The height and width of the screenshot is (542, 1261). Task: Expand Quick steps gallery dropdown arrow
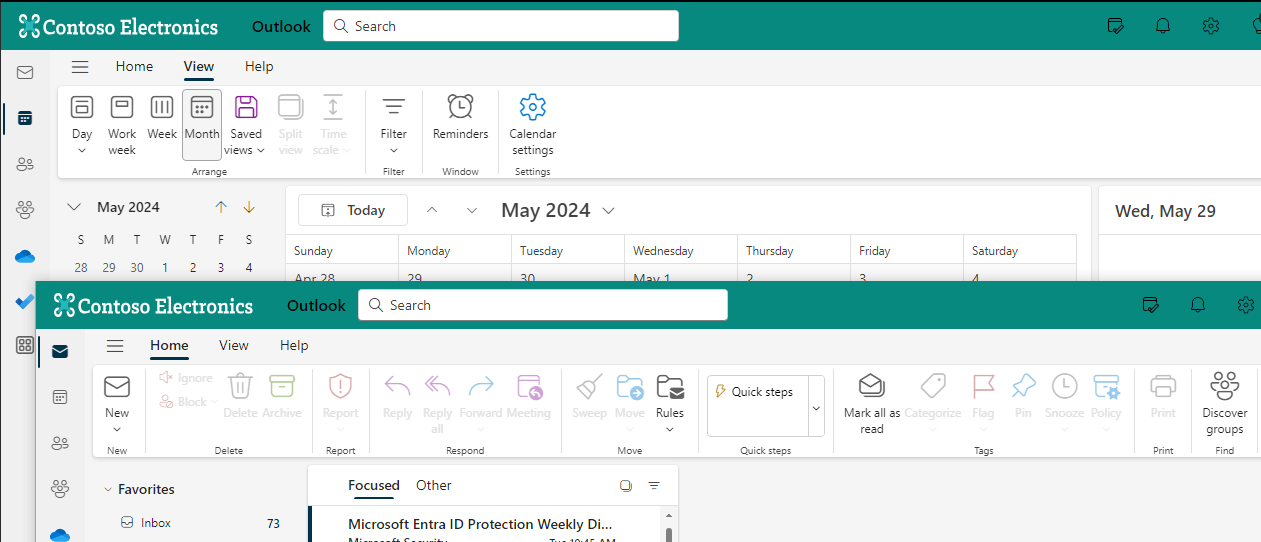click(816, 407)
